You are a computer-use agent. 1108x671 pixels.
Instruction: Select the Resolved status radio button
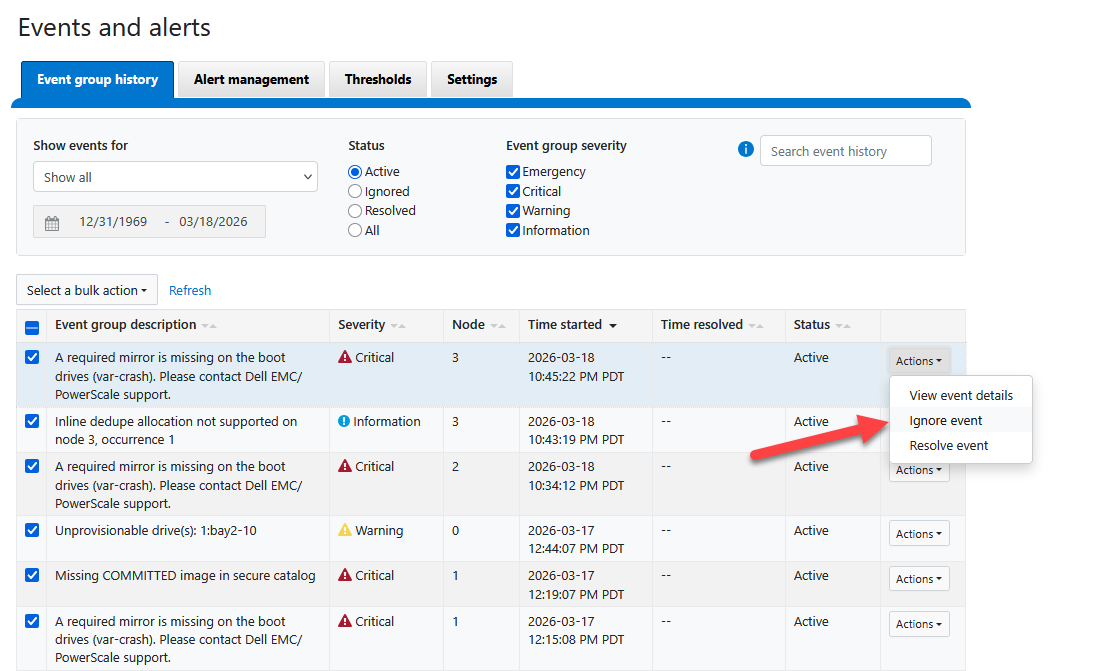[x=355, y=211]
